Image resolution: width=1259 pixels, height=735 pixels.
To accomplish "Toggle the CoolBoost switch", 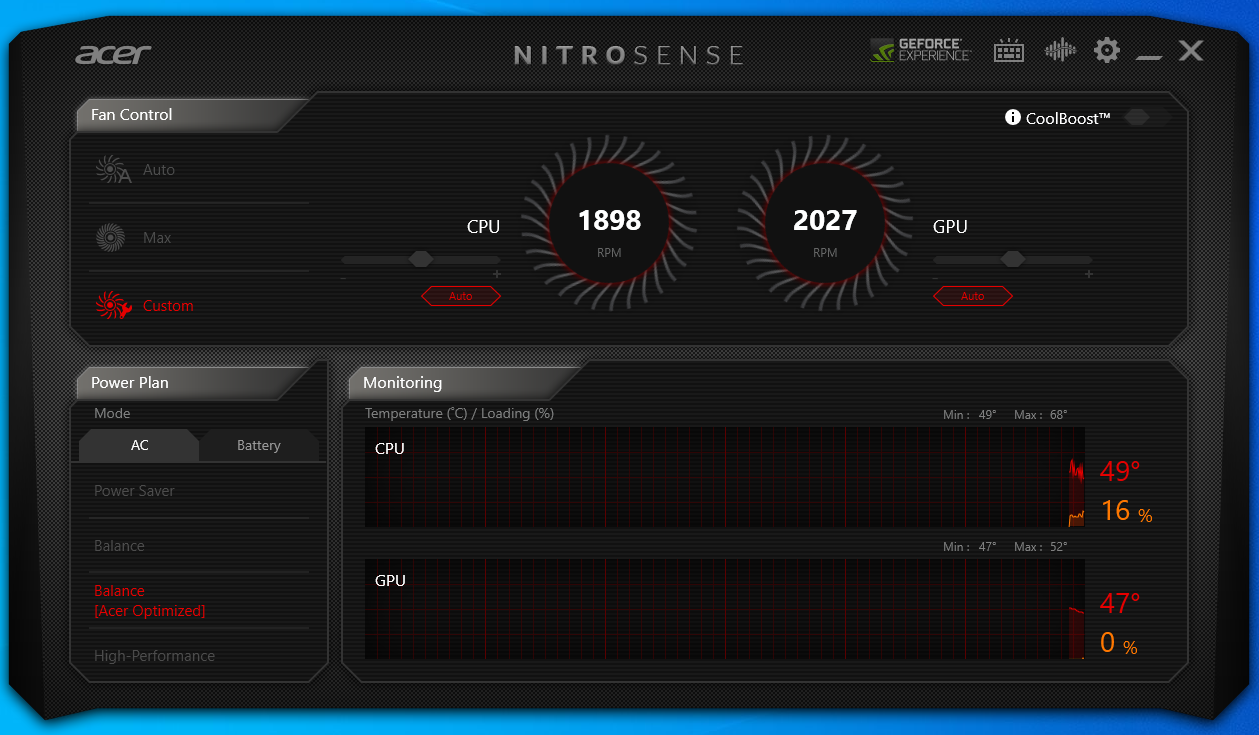I will click(1146, 118).
